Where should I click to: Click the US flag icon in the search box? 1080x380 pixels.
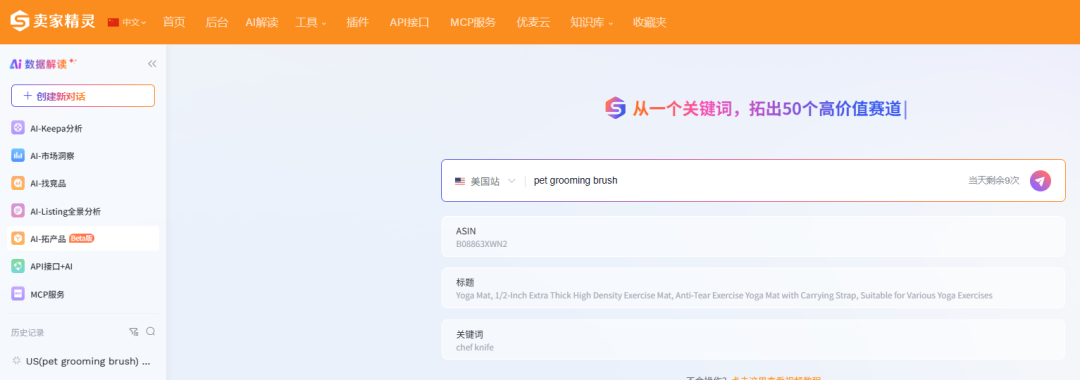point(459,181)
